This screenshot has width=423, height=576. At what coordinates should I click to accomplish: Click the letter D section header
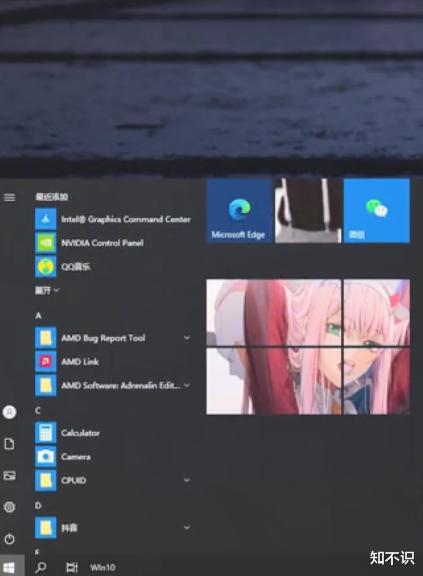38,506
